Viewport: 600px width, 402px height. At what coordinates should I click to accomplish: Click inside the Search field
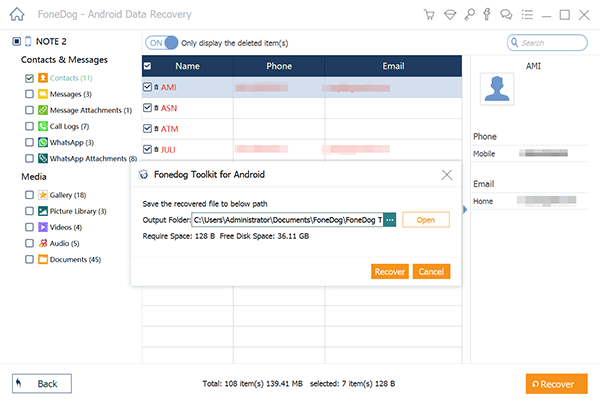[x=547, y=43]
